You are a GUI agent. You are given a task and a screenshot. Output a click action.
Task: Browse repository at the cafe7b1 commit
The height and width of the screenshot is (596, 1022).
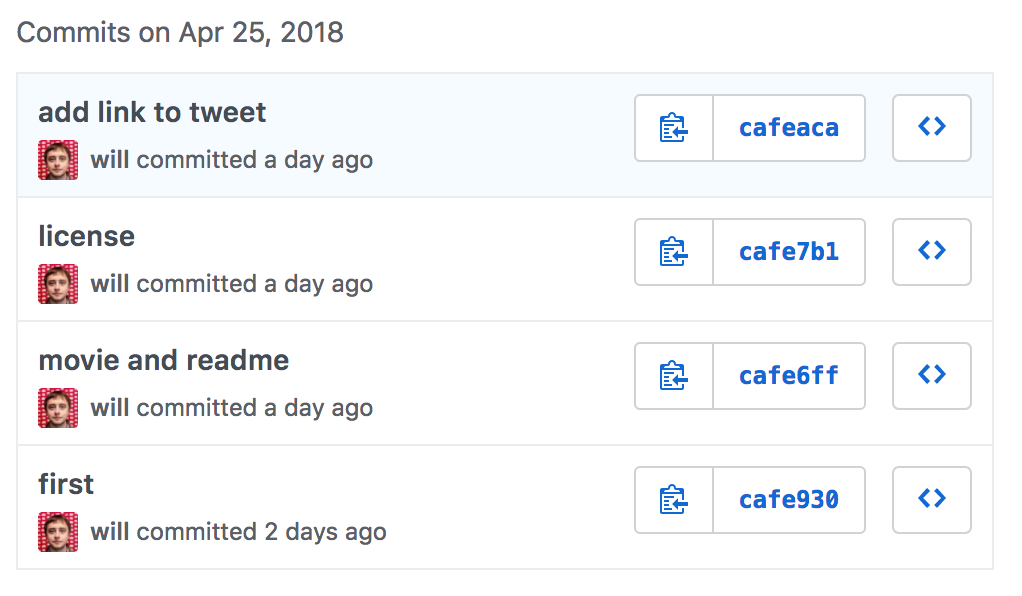931,252
